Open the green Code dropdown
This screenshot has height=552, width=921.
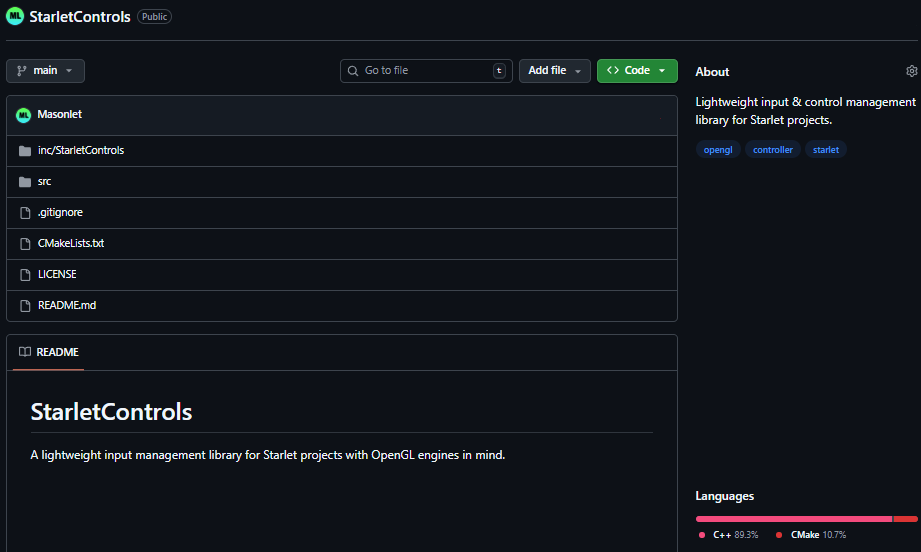[x=637, y=71]
